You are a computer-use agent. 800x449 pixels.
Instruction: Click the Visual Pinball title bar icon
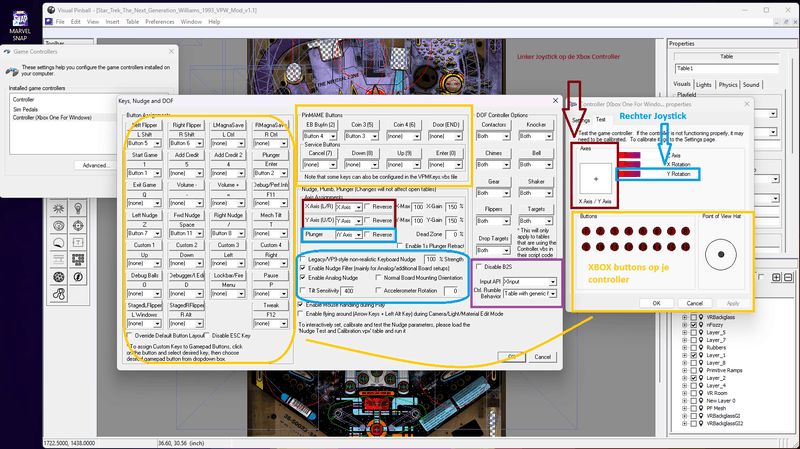click(x=51, y=10)
